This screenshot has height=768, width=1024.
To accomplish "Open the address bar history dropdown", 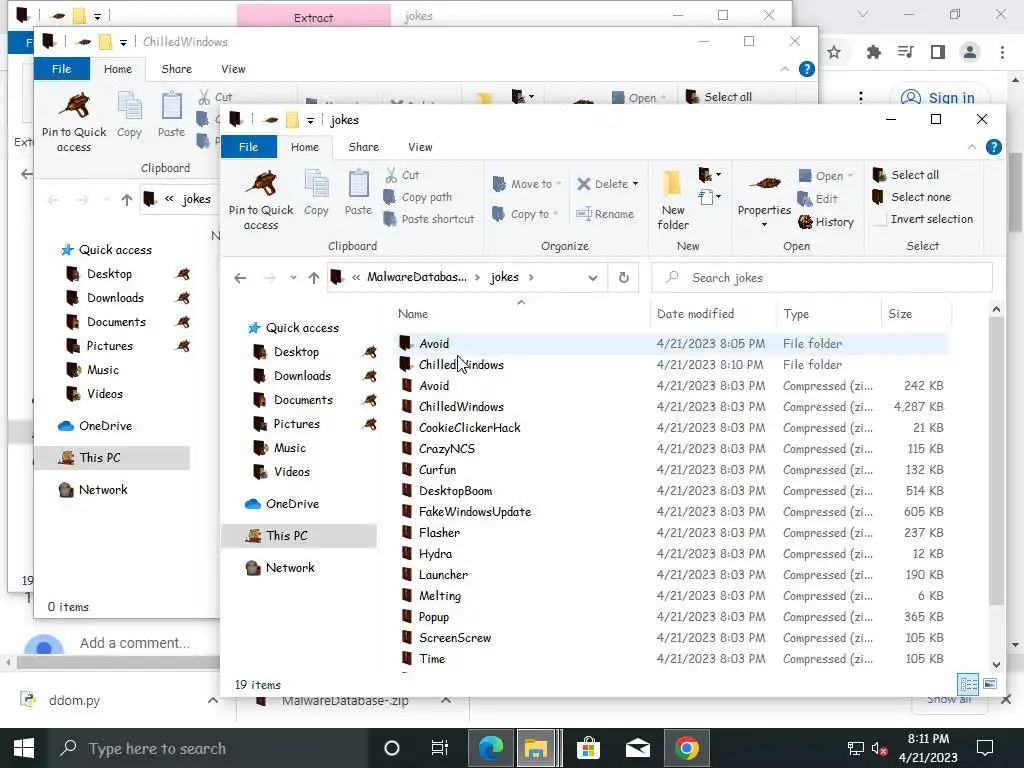I will click(592, 278).
